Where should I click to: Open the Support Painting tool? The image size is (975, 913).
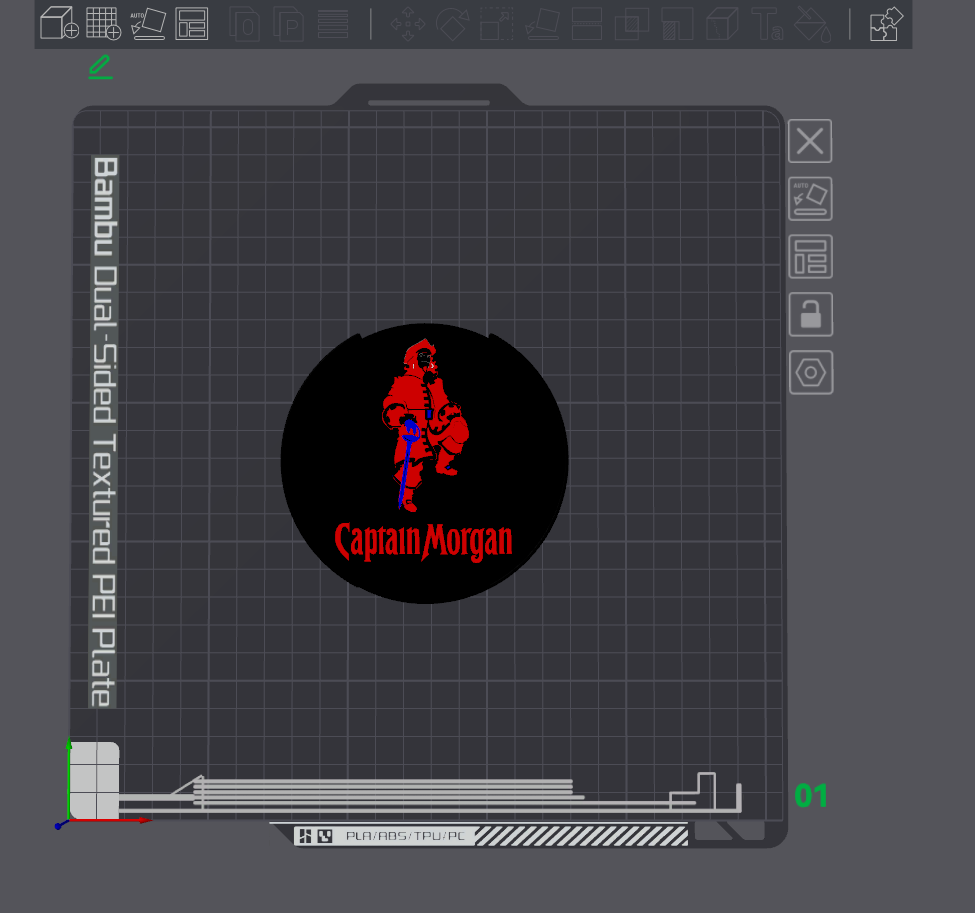(x=677, y=24)
